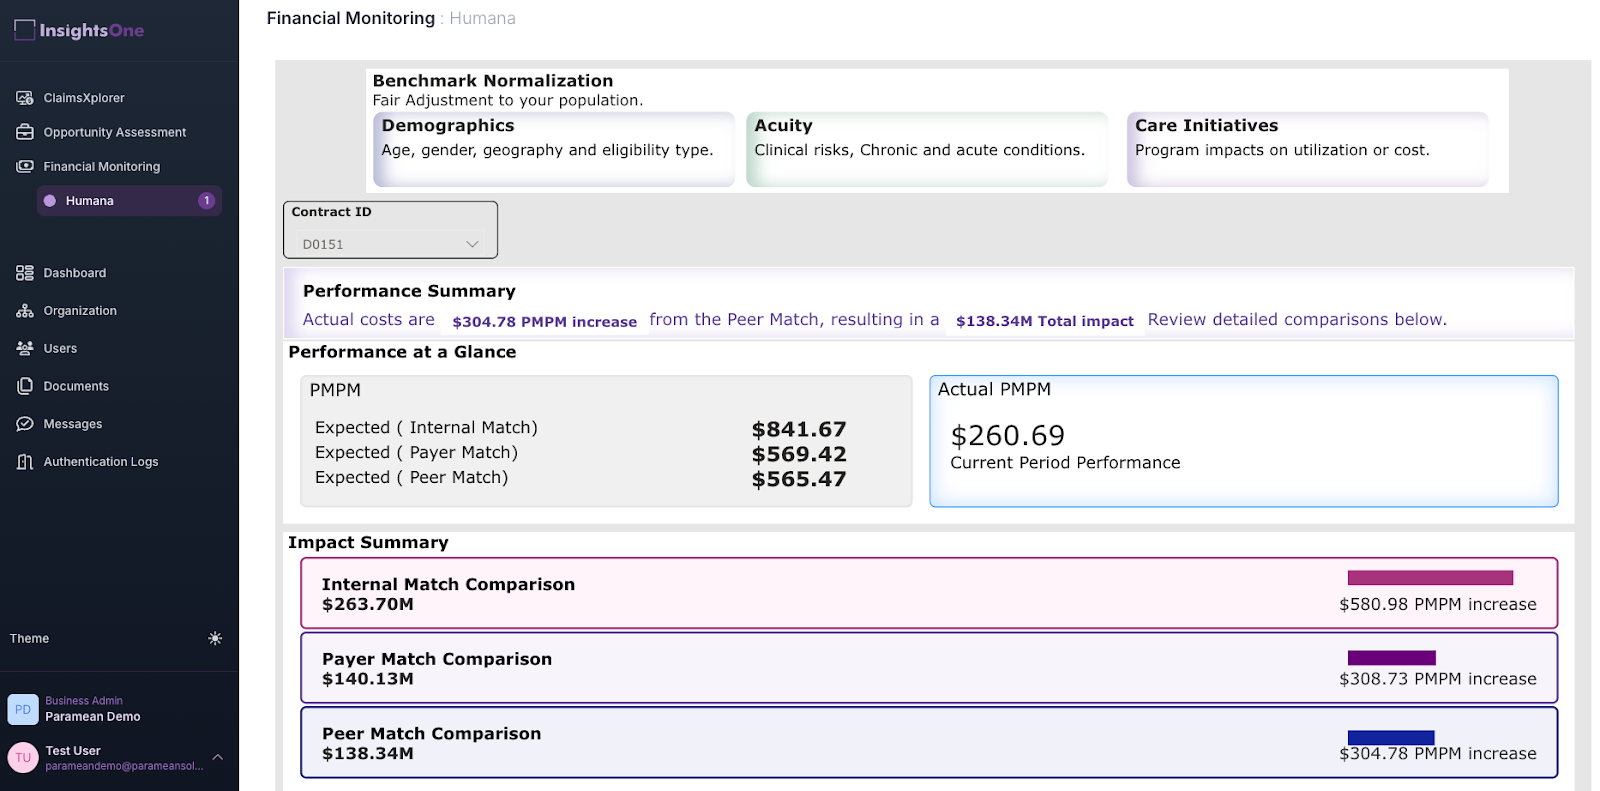The image size is (1600, 791).
Task: Select the Peer Match Comparison card
Action: pos(928,742)
